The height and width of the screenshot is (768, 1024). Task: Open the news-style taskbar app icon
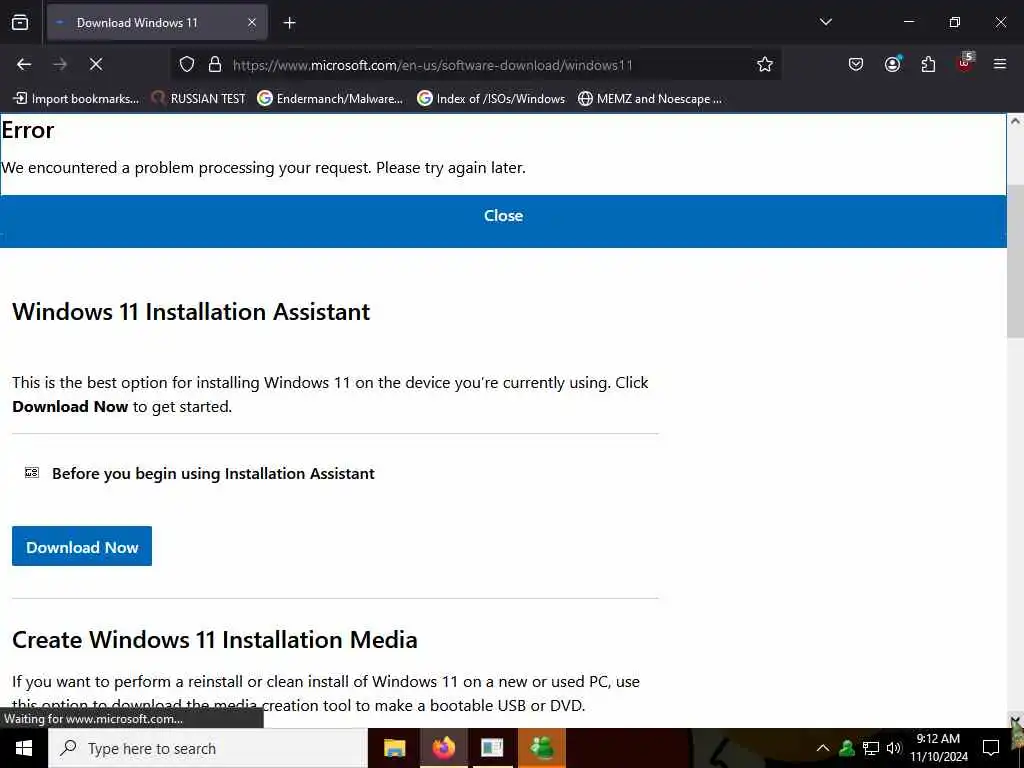pyautogui.click(x=492, y=748)
